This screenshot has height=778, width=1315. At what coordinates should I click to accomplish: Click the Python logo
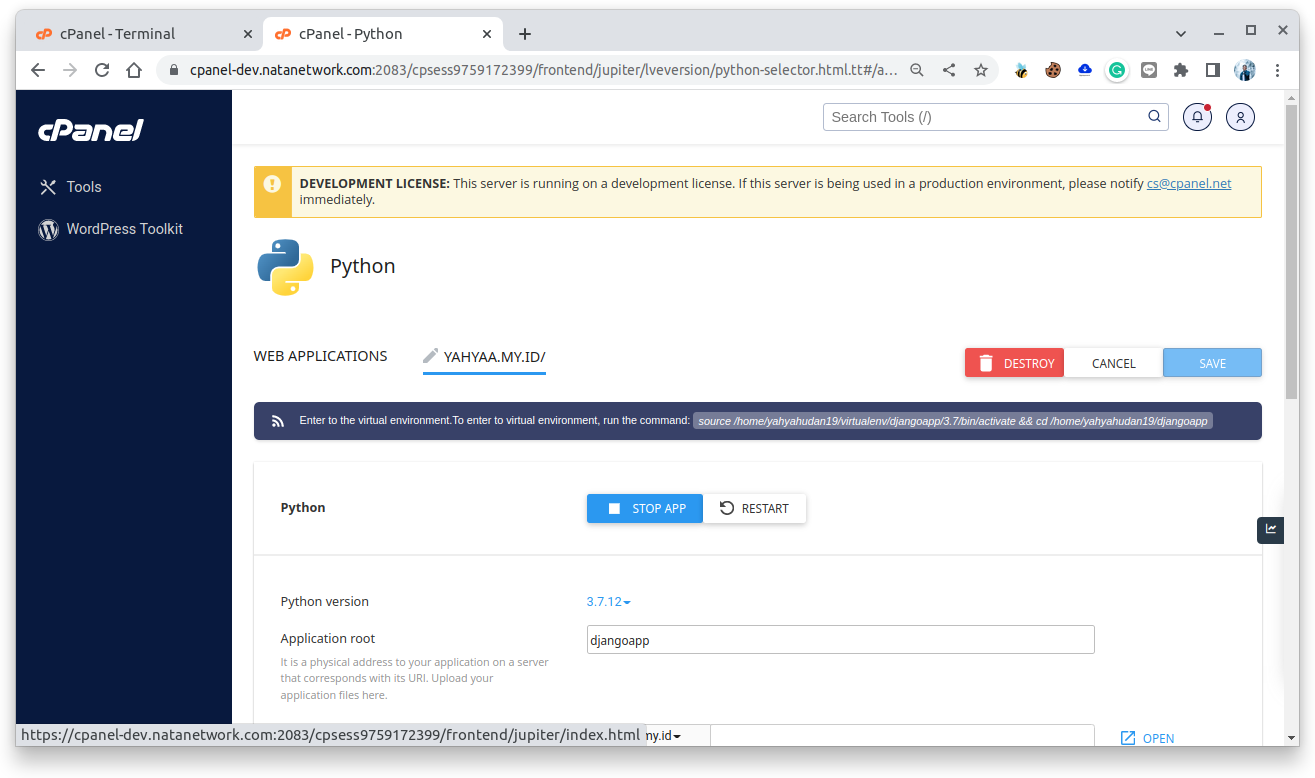pyautogui.click(x=285, y=267)
